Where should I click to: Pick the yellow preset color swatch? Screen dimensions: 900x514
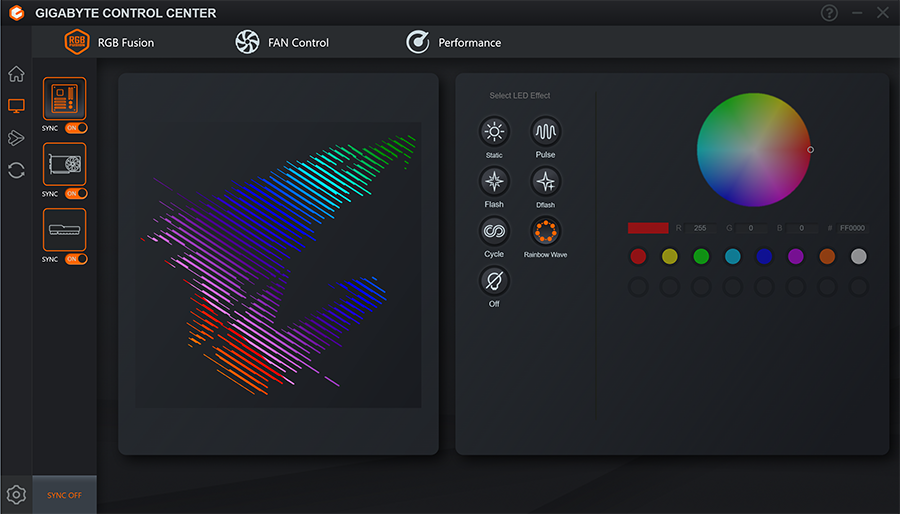(670, 256)
